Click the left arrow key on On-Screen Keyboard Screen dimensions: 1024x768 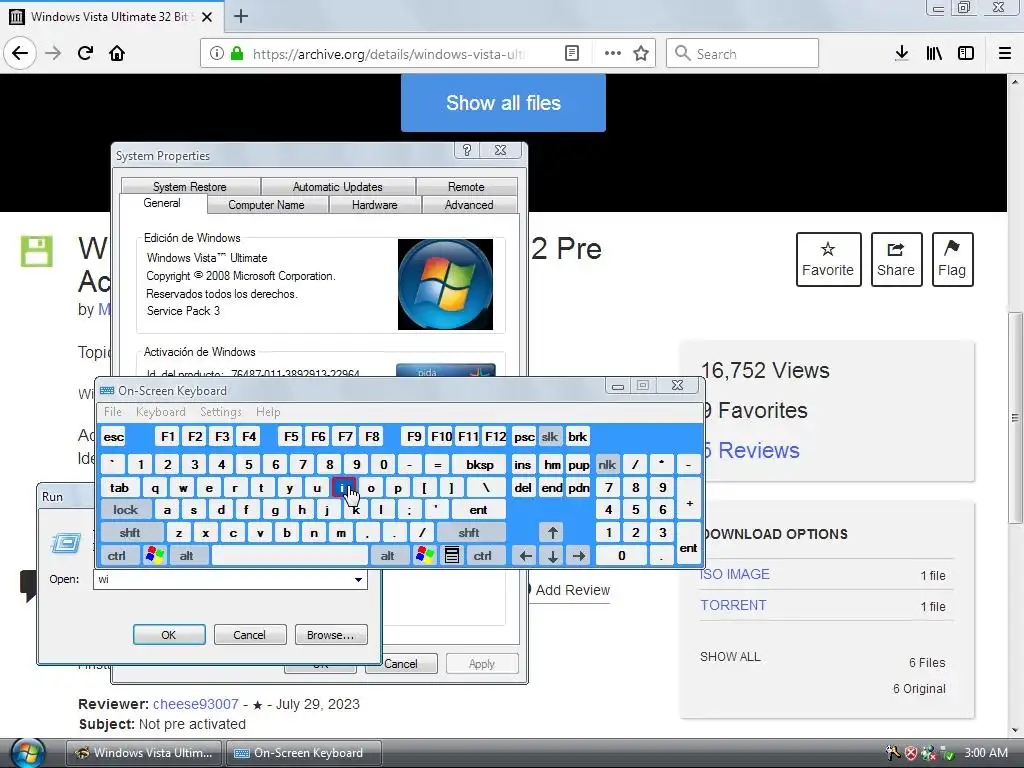[x=525, y=556]
